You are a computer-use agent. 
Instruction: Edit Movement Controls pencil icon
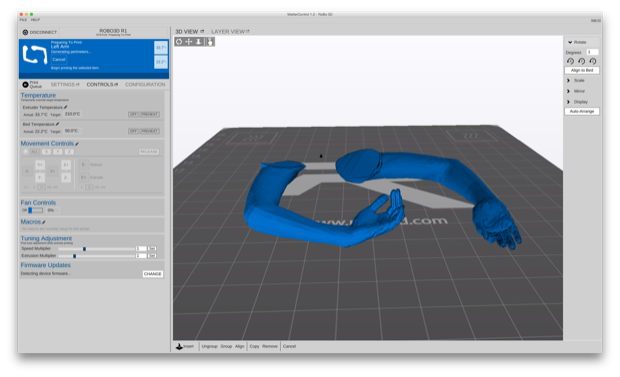click(77, 144)
